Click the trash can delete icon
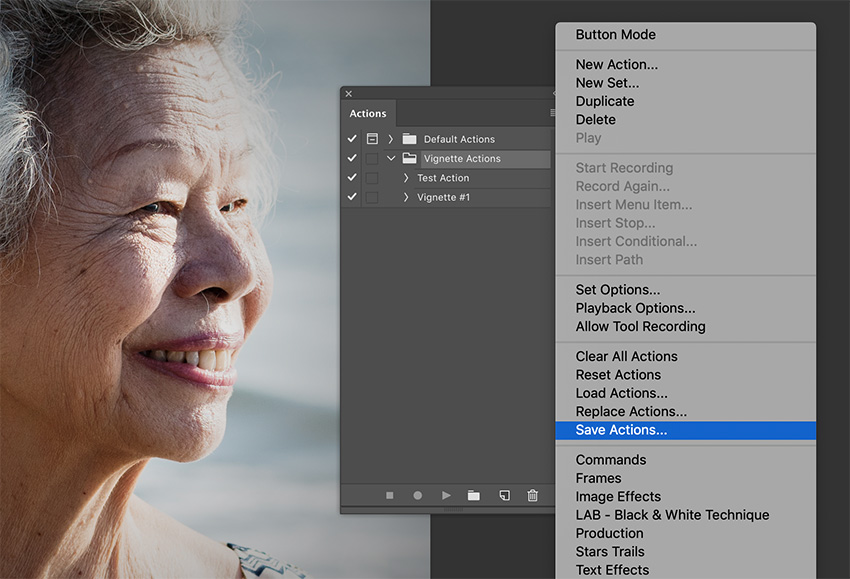This screenshot has height=579, width=850. pyautogui.click(x=532, y=496)
